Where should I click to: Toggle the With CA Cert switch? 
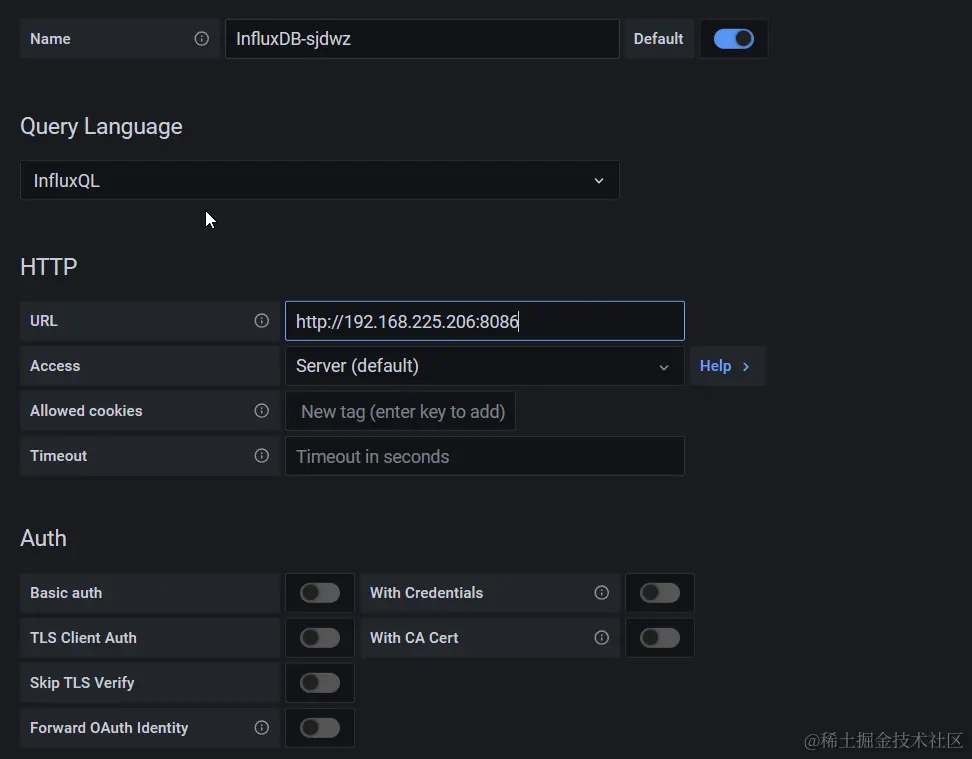click(660, 637)
